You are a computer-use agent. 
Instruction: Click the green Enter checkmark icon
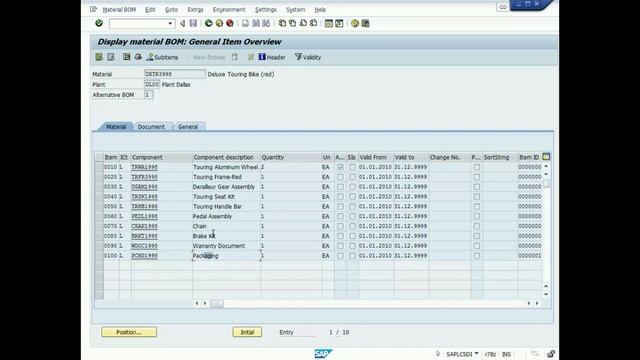[99, 23]
